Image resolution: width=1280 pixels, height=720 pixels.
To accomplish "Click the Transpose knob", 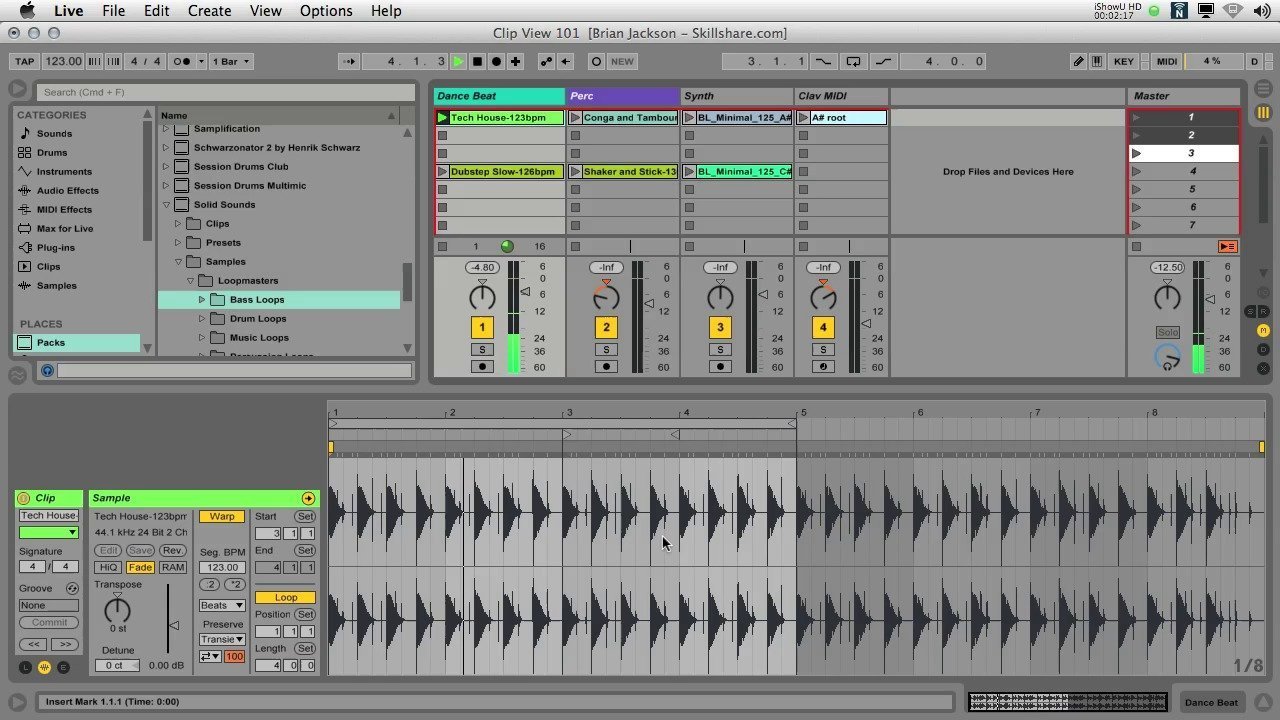I will [x=117, y=609].
